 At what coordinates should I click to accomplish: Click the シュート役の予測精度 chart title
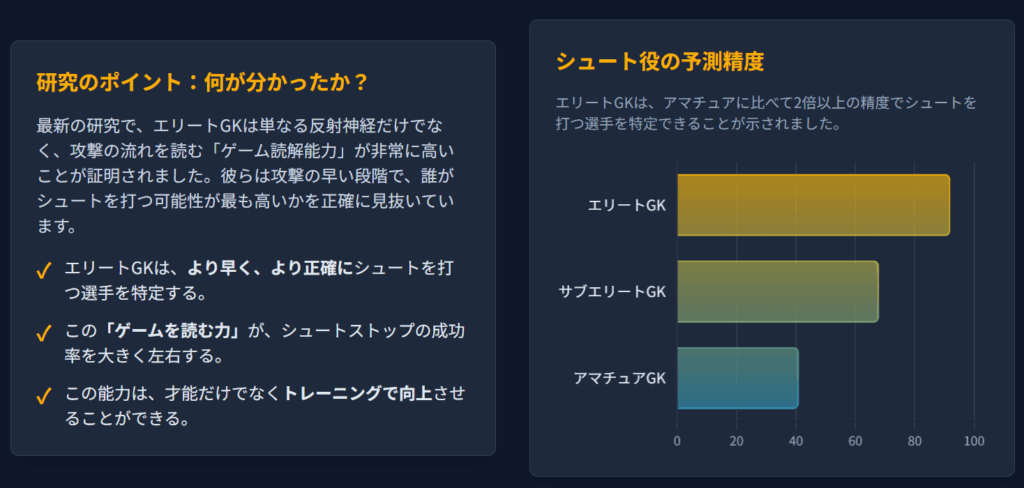[659, 62]
